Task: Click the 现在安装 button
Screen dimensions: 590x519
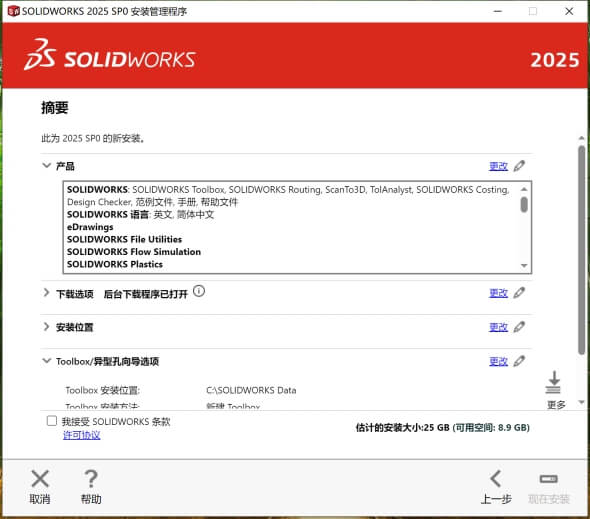Action: [x=549, y=489]
